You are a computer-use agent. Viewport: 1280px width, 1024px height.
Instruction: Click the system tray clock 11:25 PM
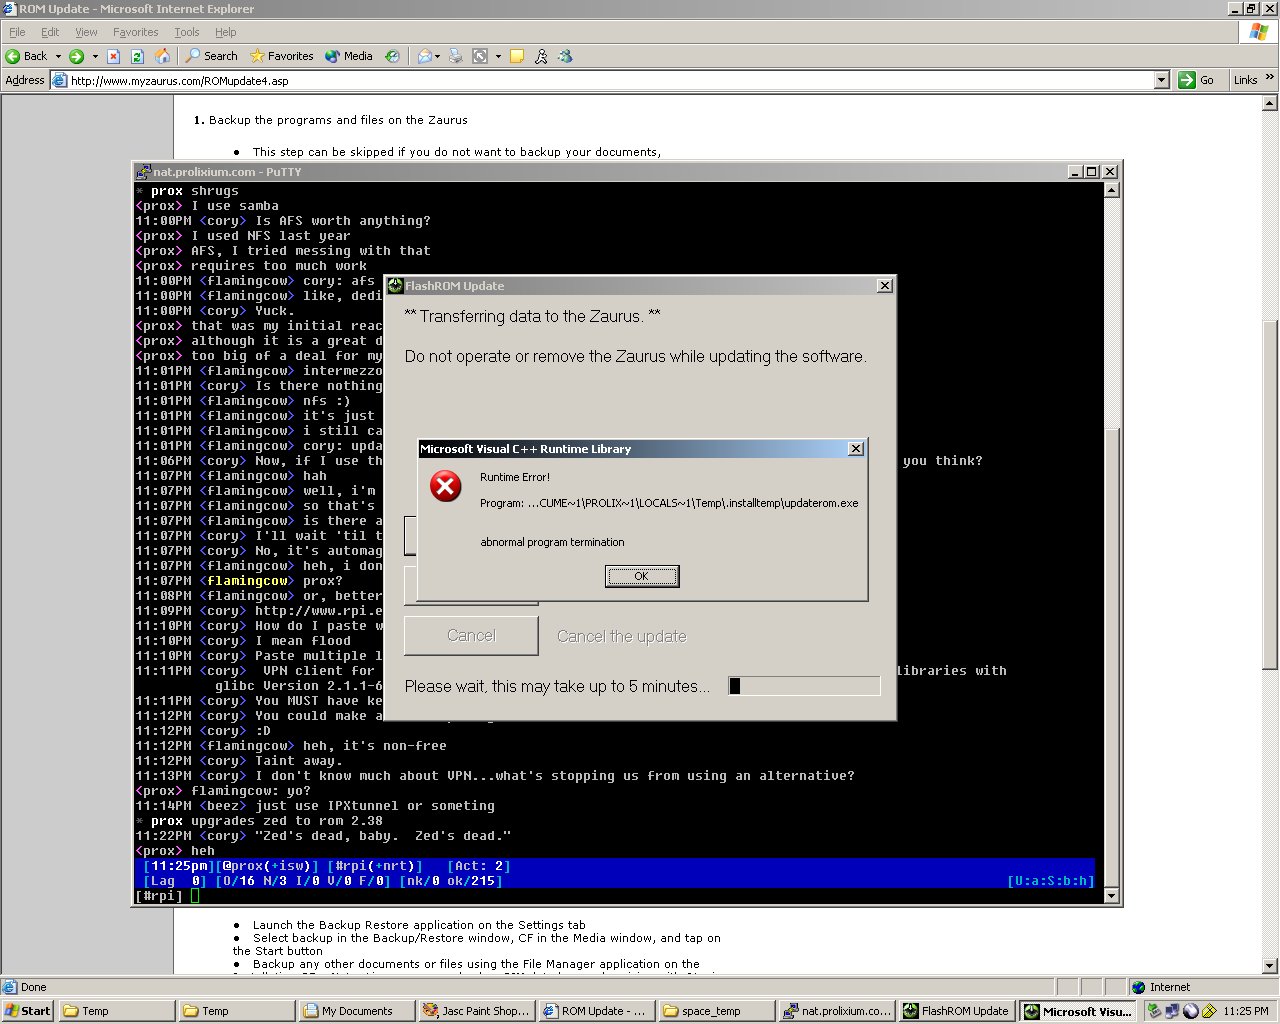point(1245,1011)
